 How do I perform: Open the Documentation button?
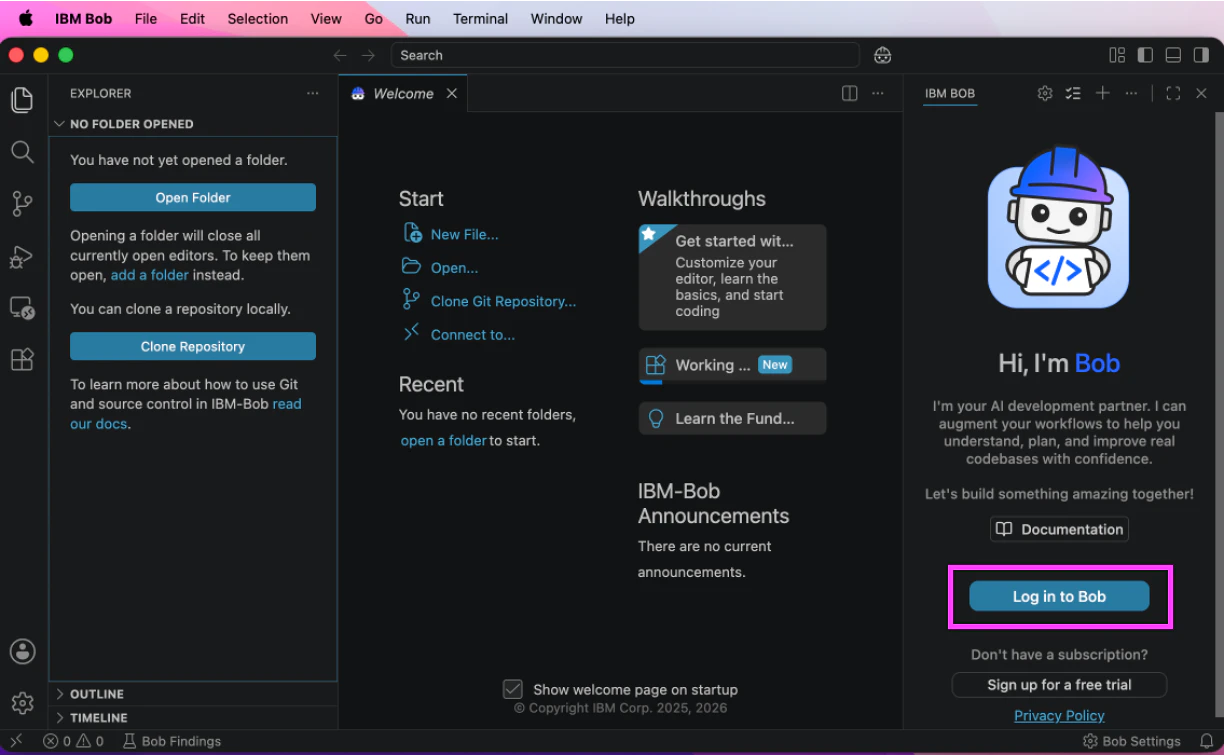coord(1059,529)
